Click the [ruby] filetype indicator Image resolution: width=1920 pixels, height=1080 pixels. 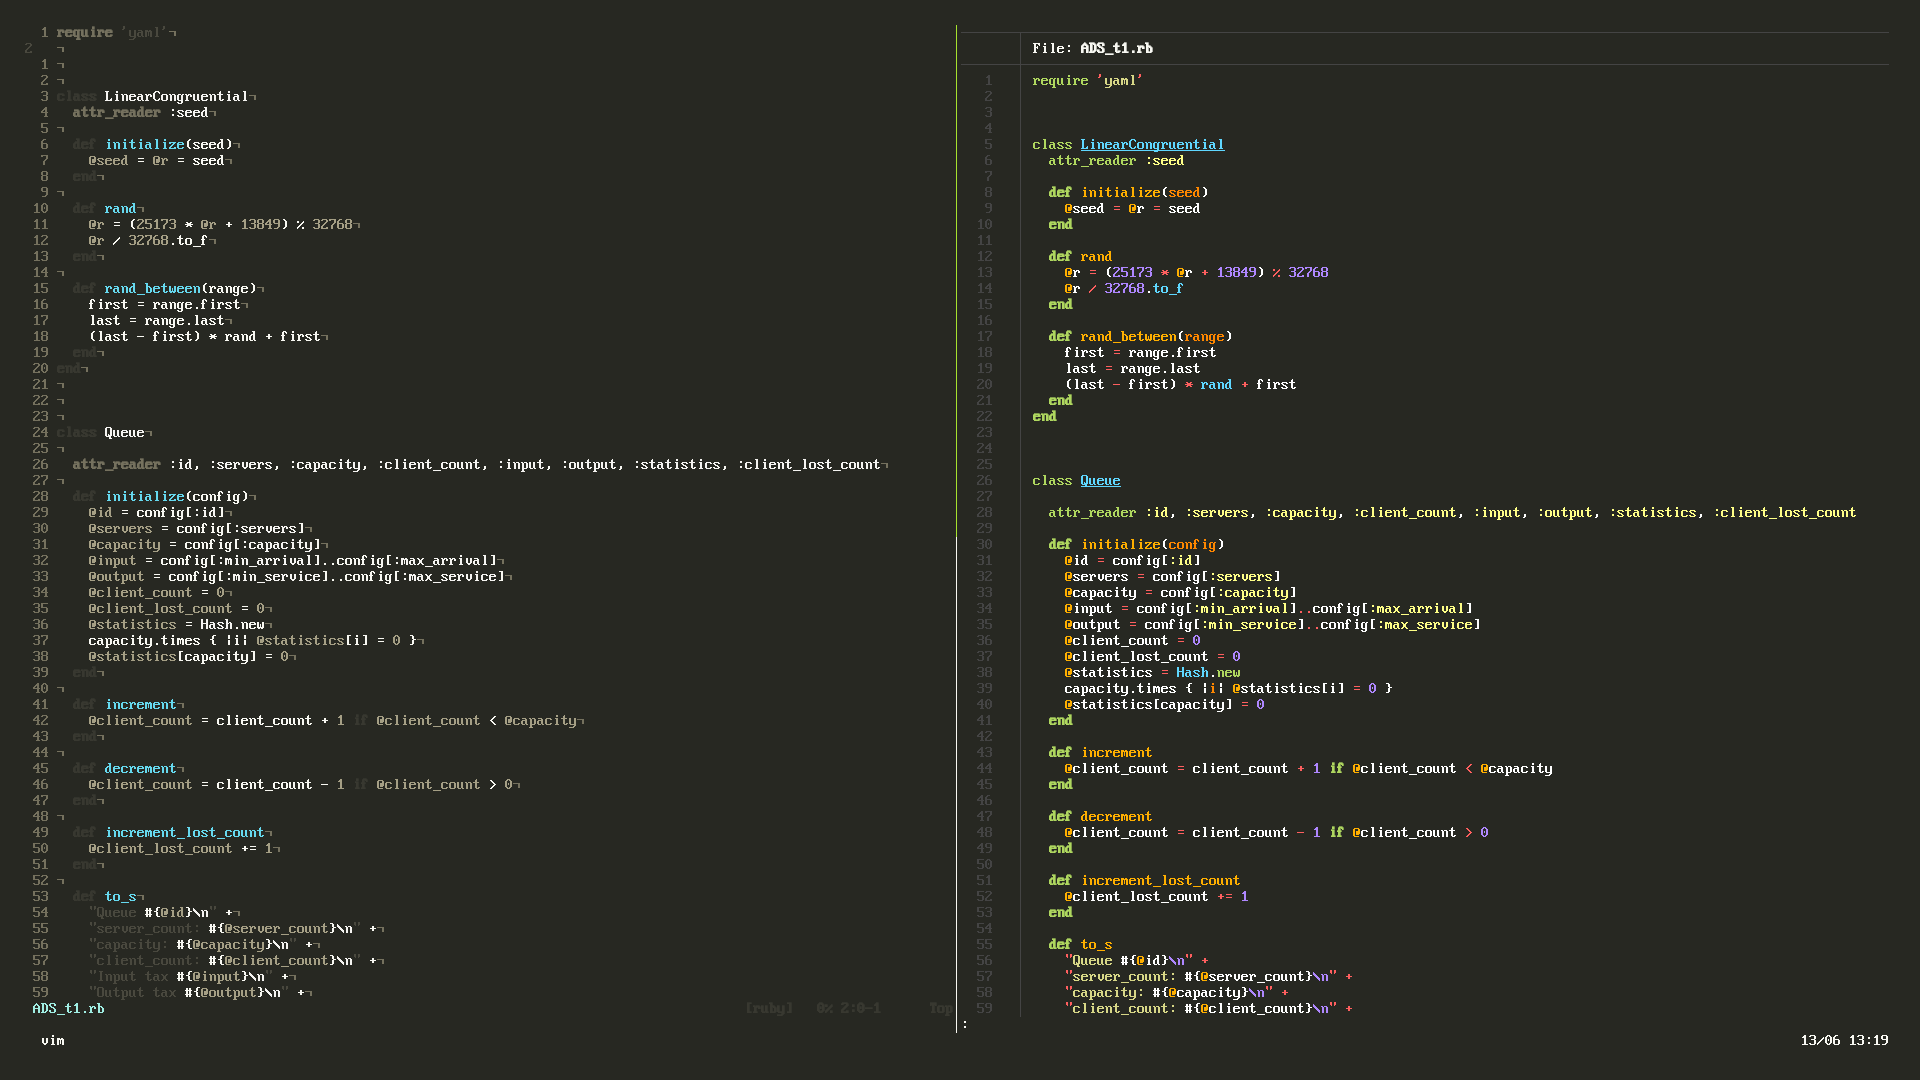768,1008
